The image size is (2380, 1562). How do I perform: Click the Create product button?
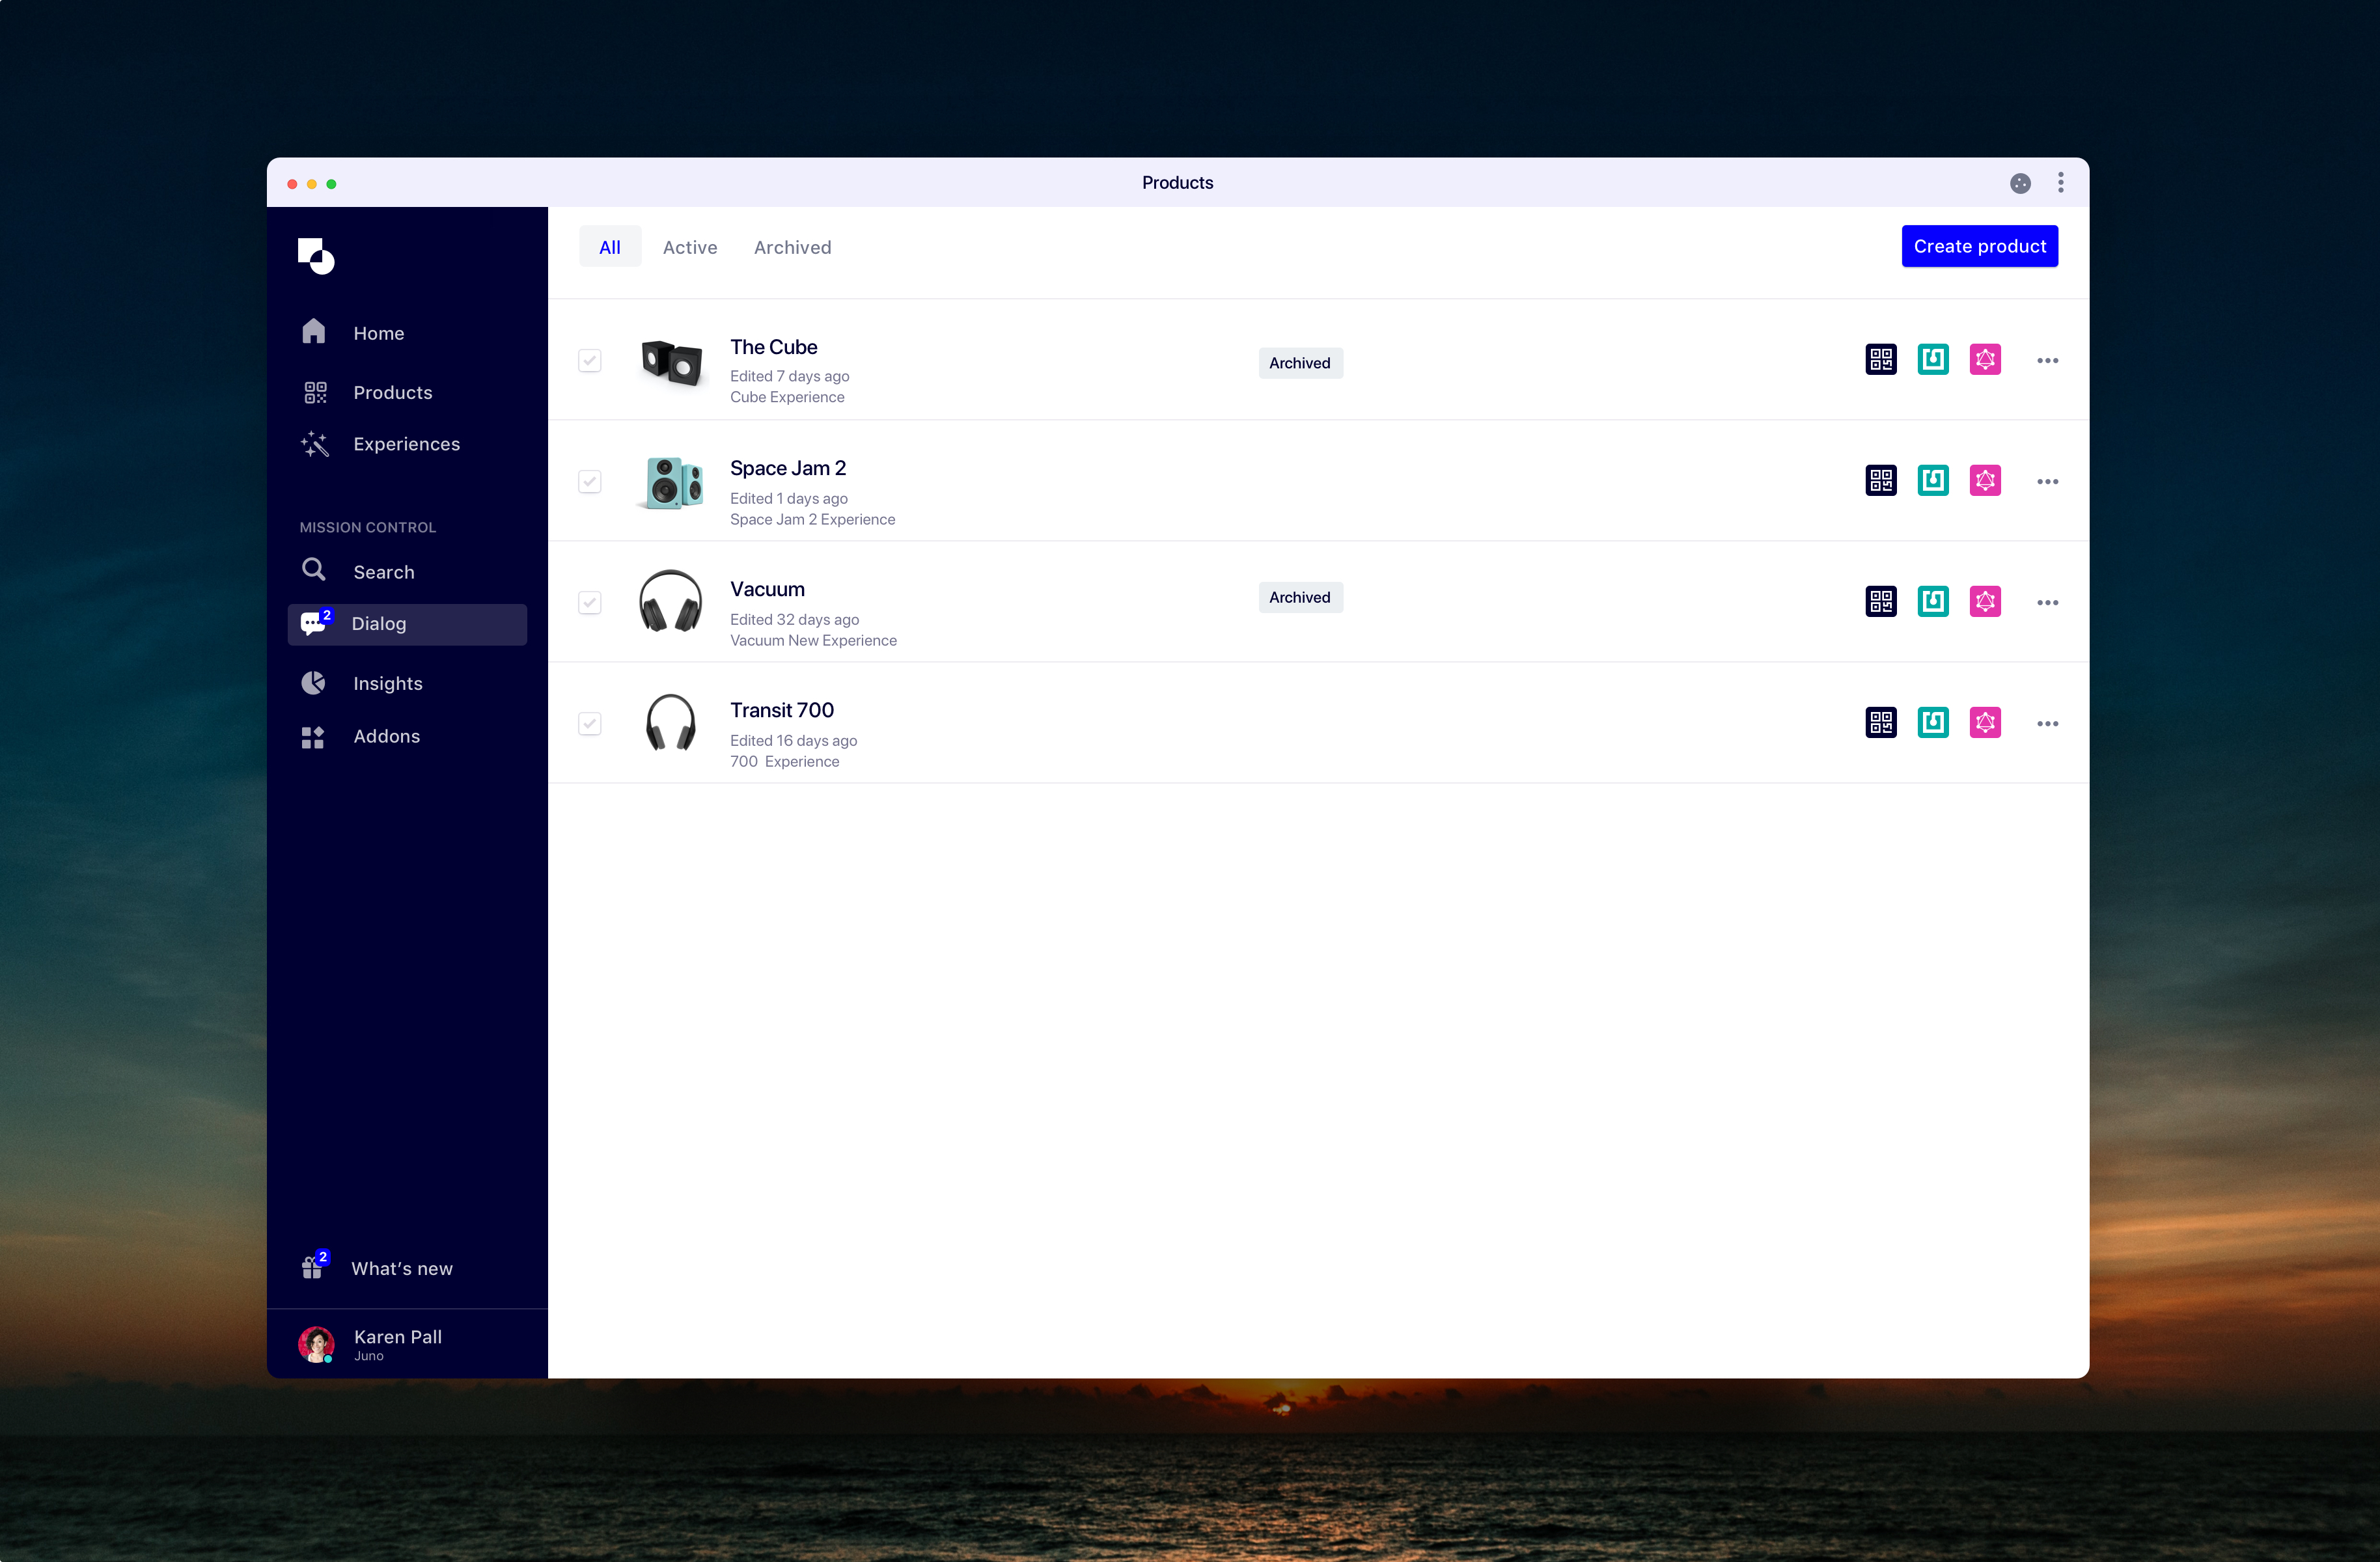(1979, 246)
